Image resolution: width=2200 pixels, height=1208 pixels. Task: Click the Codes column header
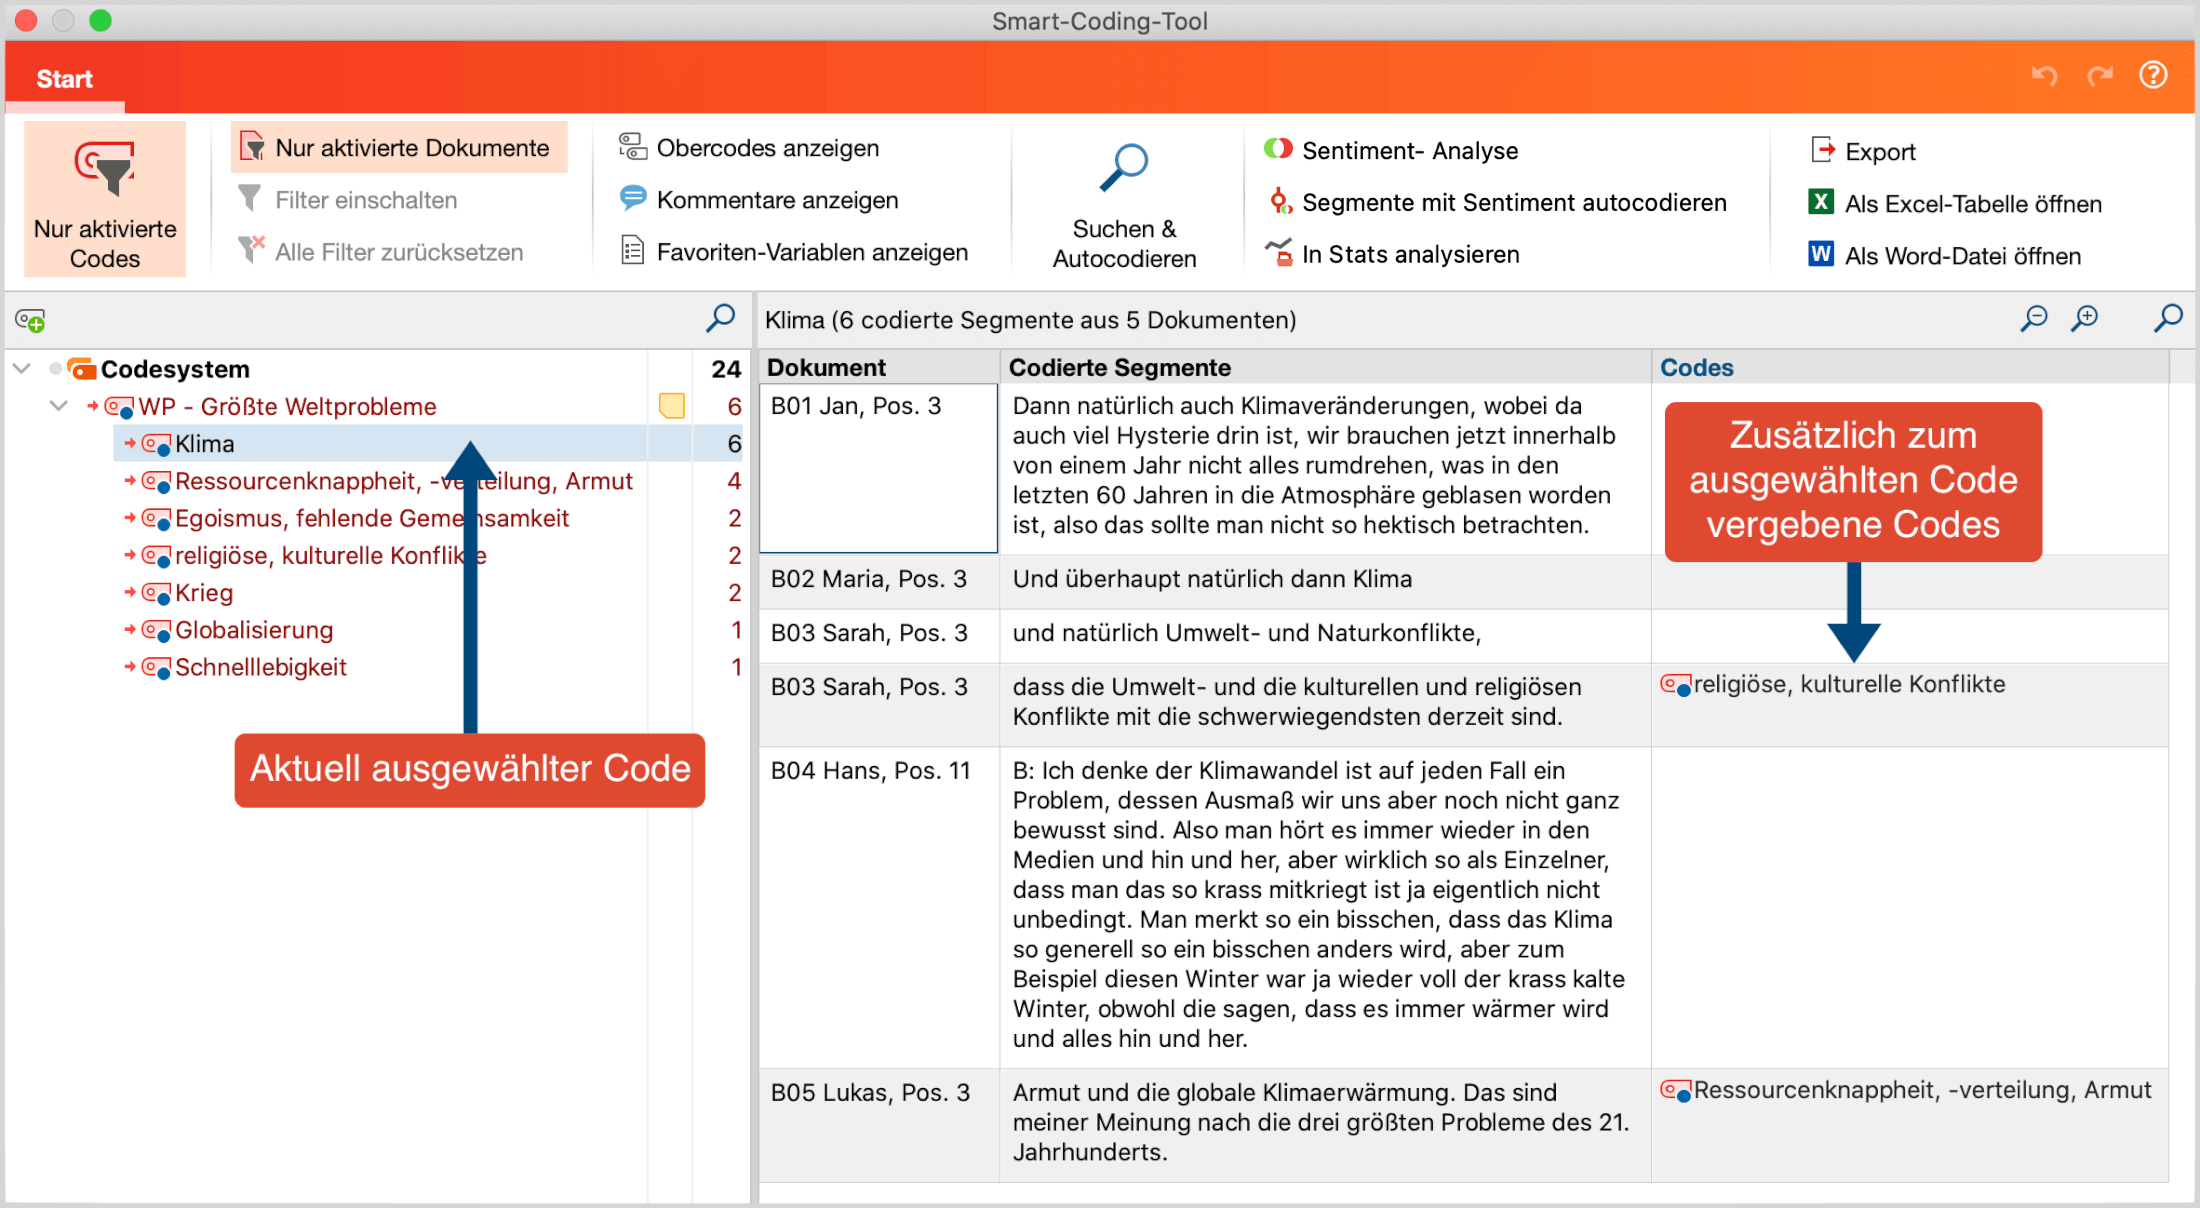click(1909, 368)
